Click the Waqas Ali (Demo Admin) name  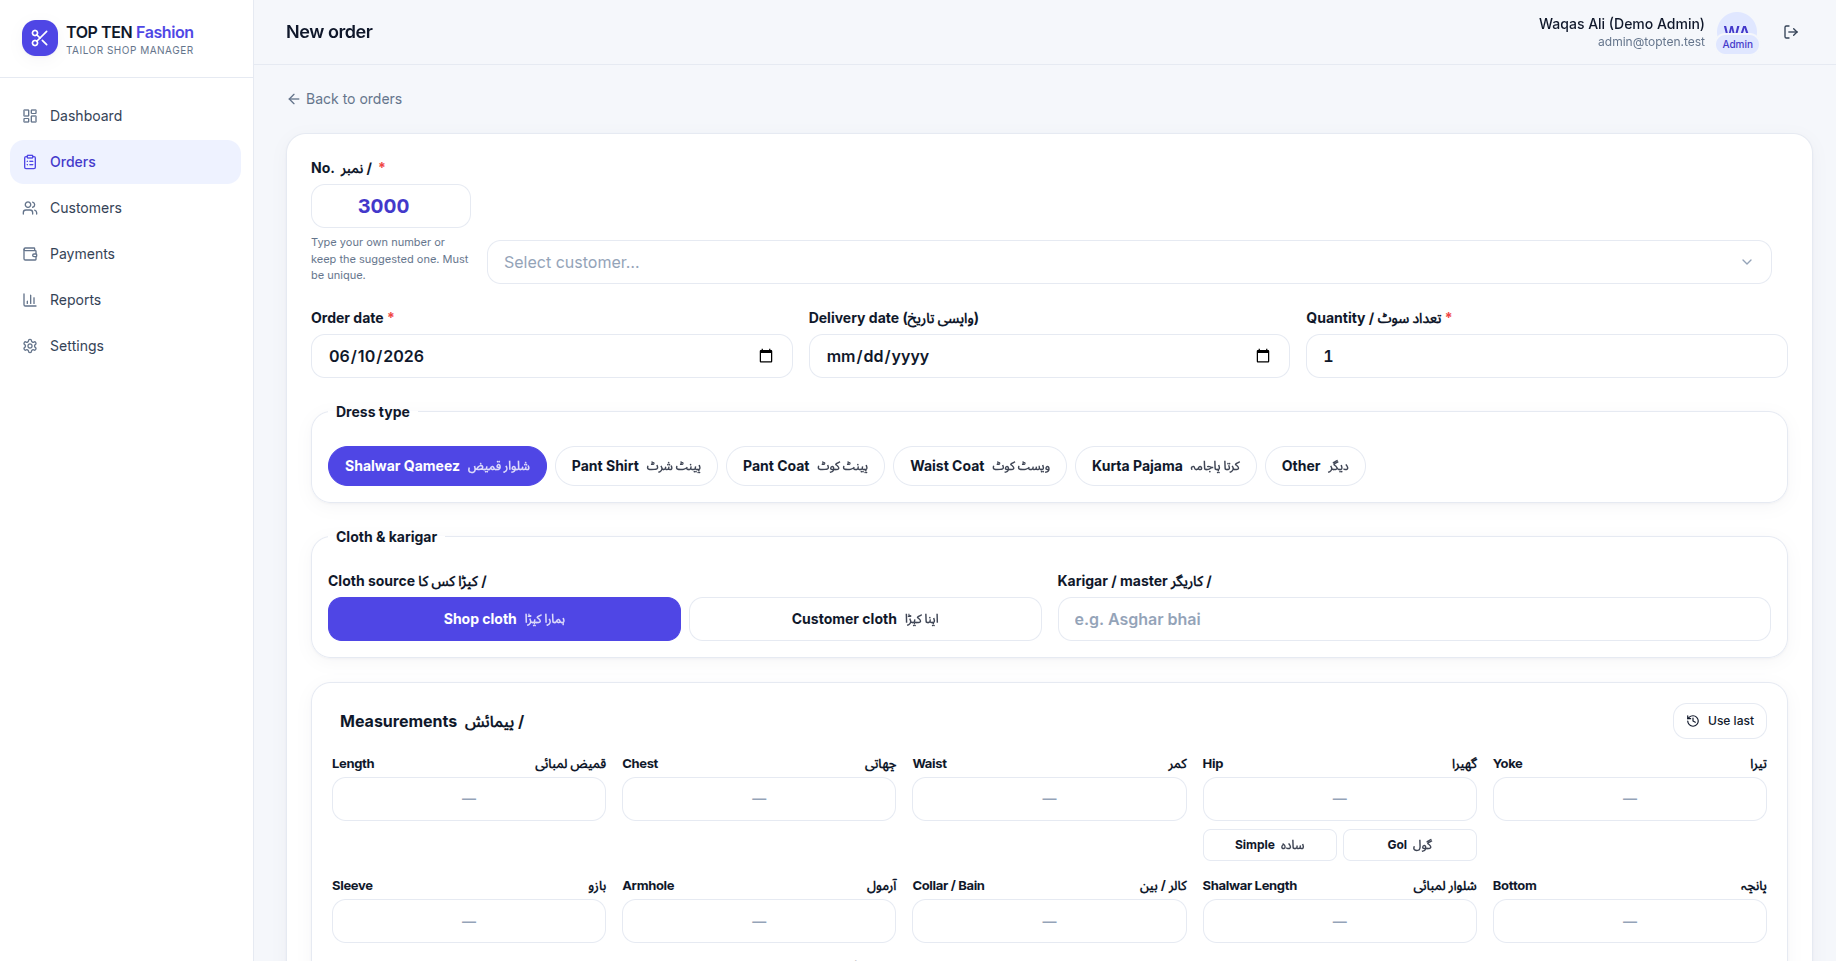pyautogui.click(x=1621, y=24)
